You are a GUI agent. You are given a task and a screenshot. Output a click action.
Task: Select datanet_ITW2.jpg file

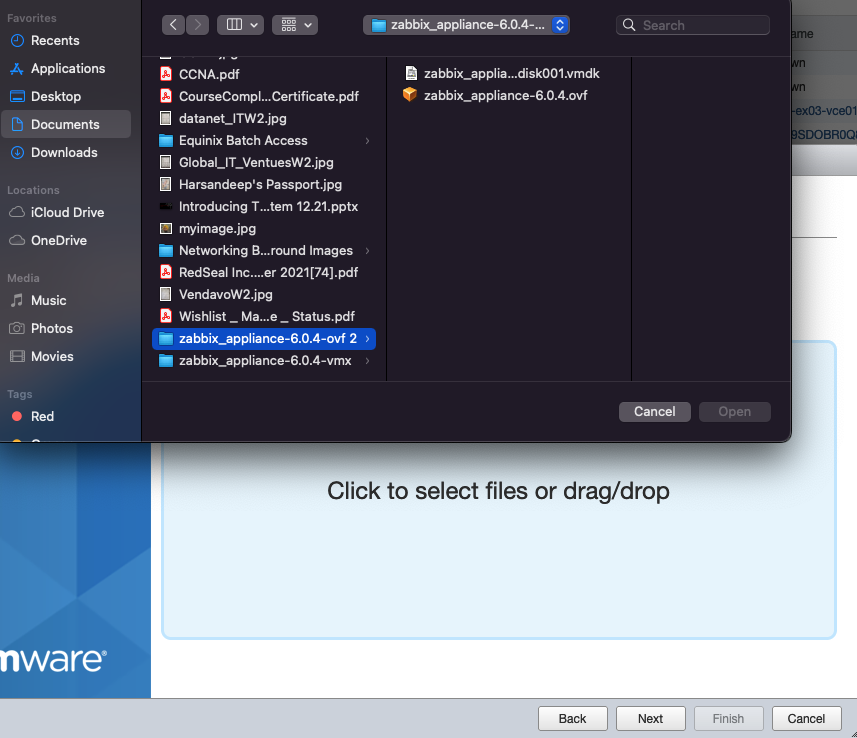point(264,118)
